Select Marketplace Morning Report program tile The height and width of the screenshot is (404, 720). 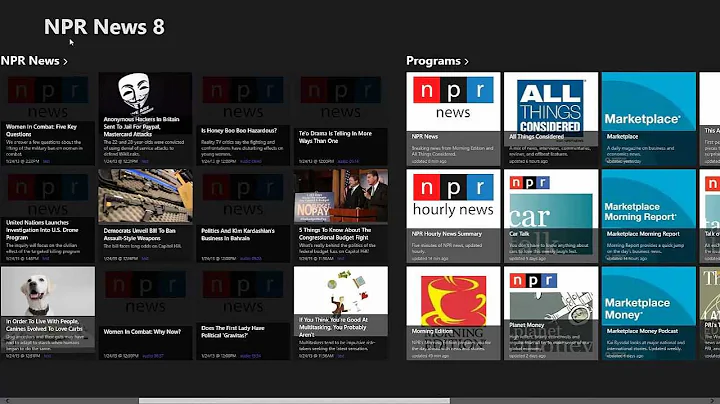click(649, 216)
